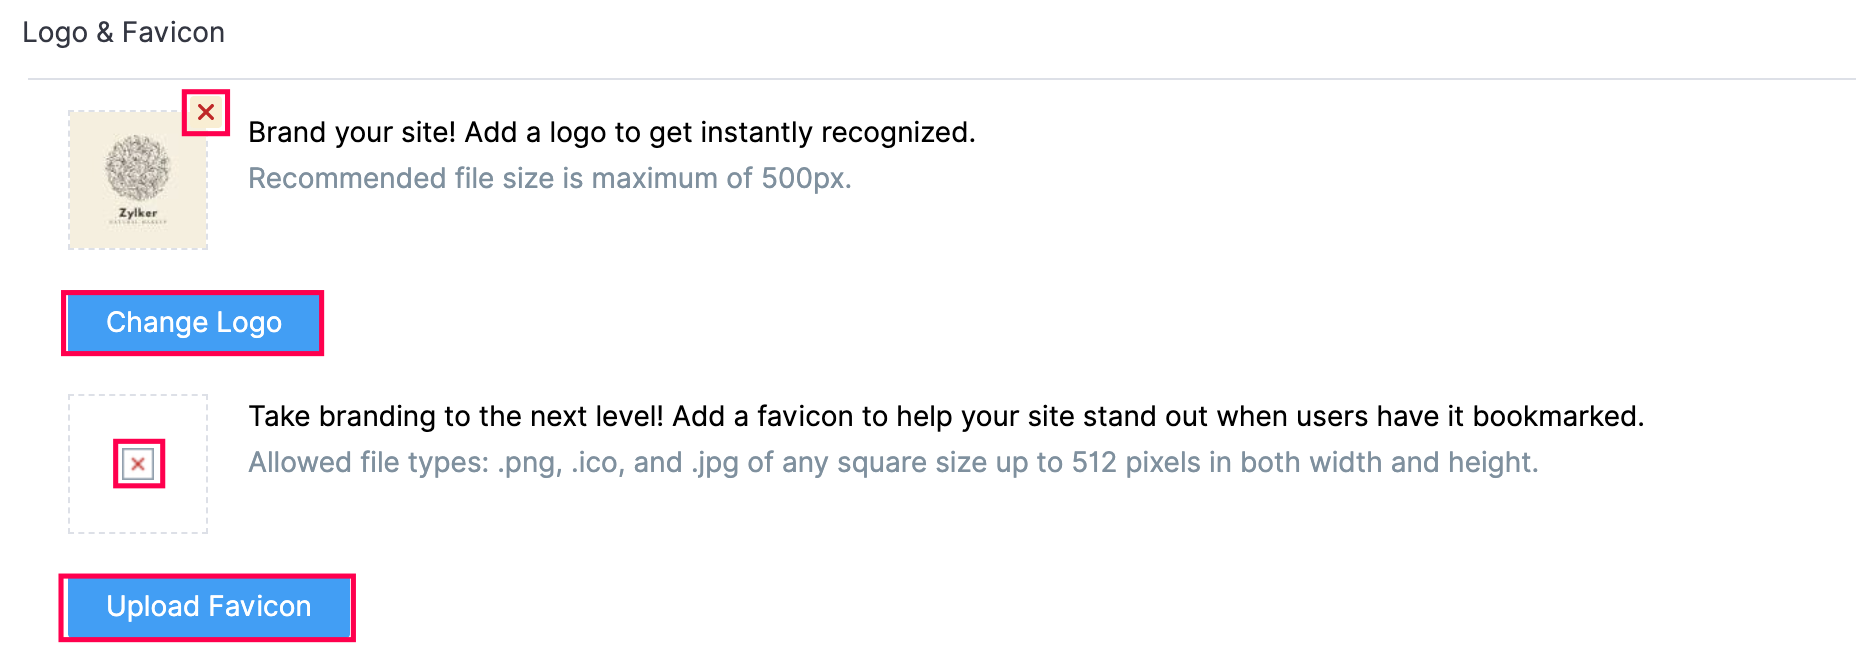
Task: Click the "Brand your site!" description text
Action: click(x=610, y=132)
